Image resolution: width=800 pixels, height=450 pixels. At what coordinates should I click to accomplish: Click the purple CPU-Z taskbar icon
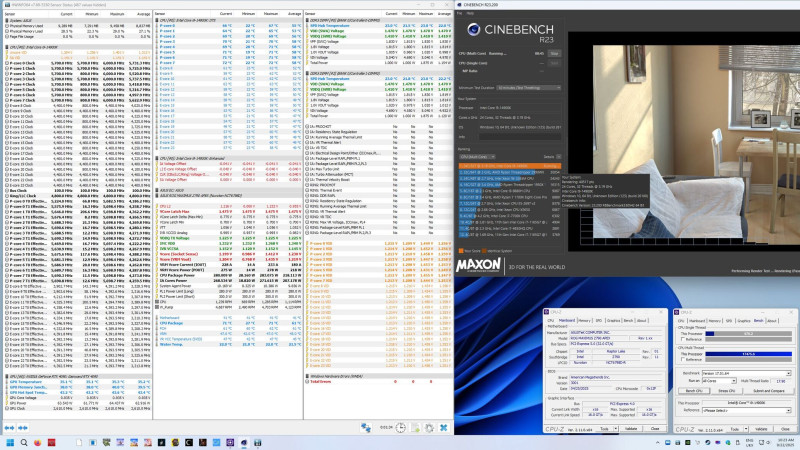(230, 442)
